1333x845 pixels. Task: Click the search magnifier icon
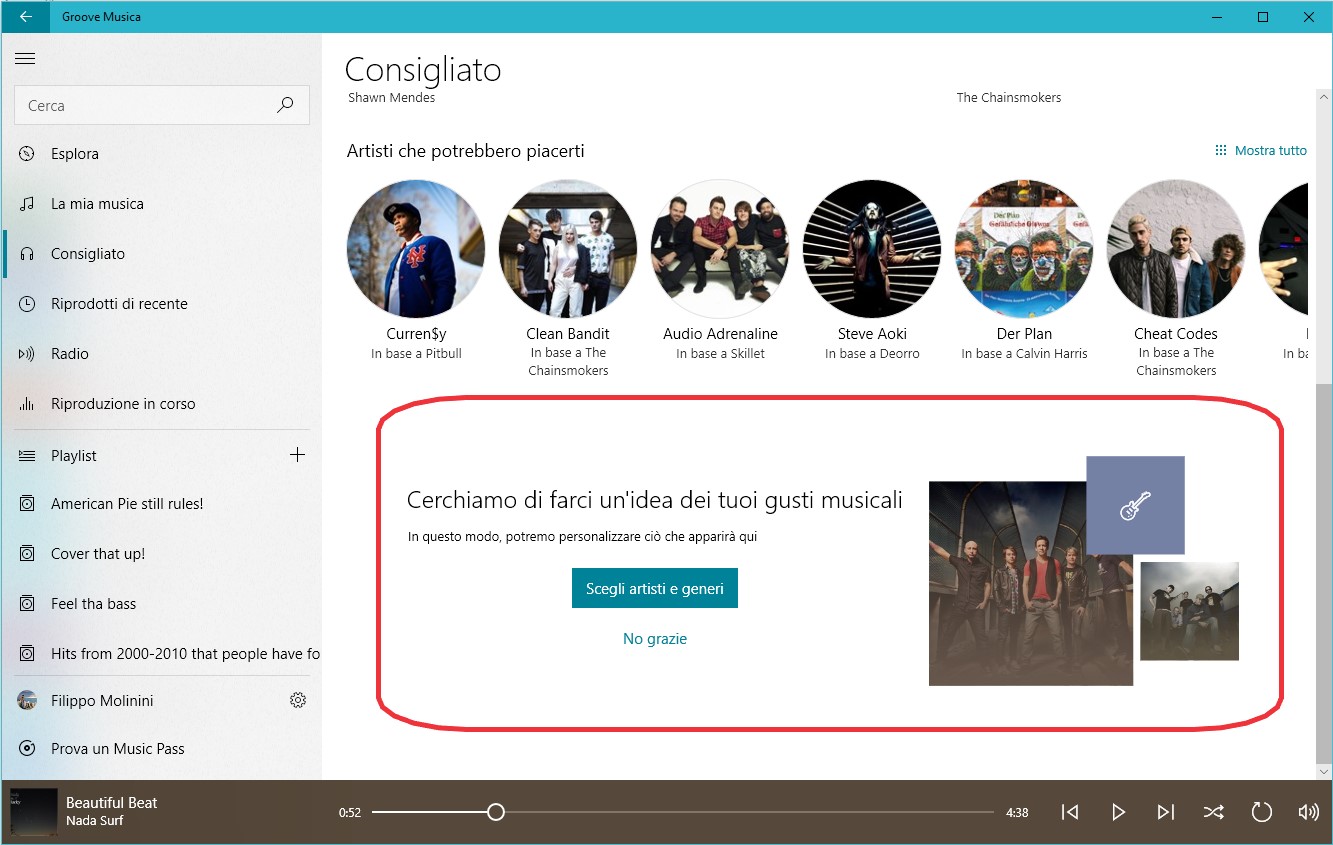286,105
